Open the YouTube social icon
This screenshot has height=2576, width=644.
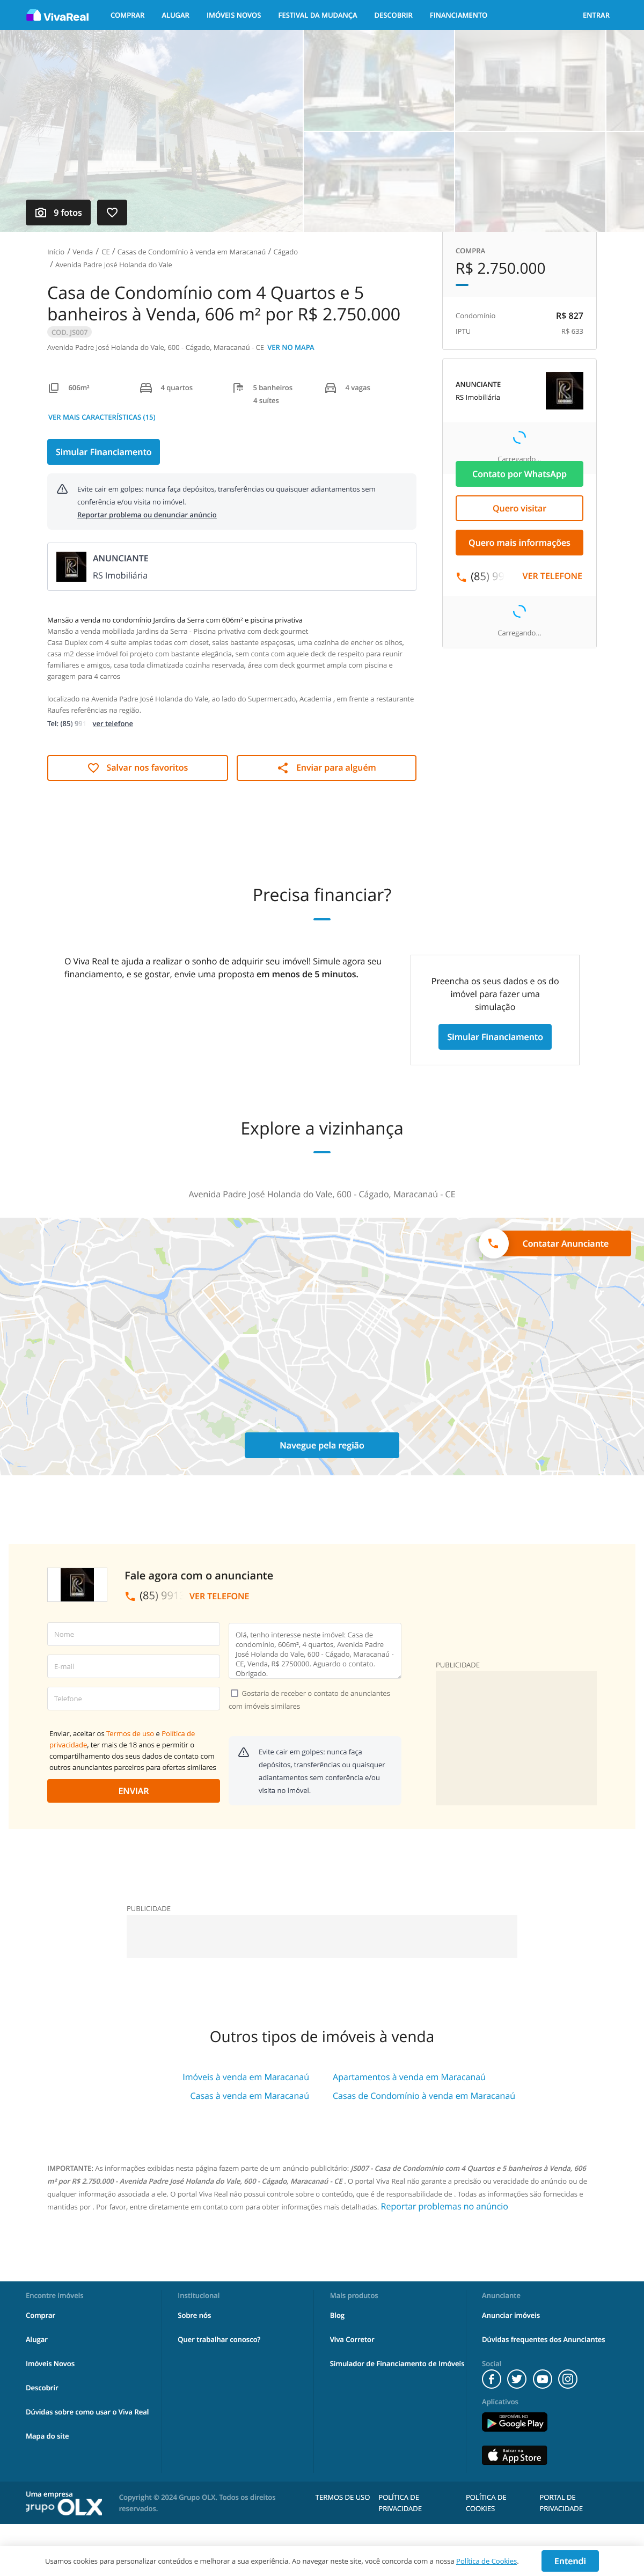(x=542, y=2379)
